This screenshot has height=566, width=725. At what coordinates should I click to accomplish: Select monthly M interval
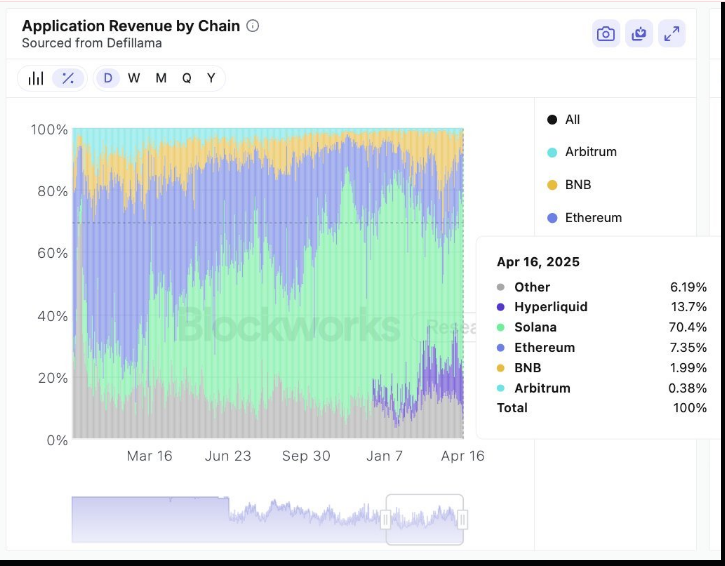[161, 78]
